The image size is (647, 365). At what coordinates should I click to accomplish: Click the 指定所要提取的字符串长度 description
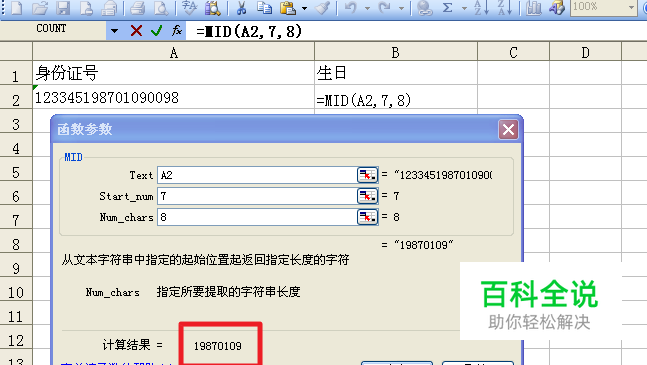point(228,292)
